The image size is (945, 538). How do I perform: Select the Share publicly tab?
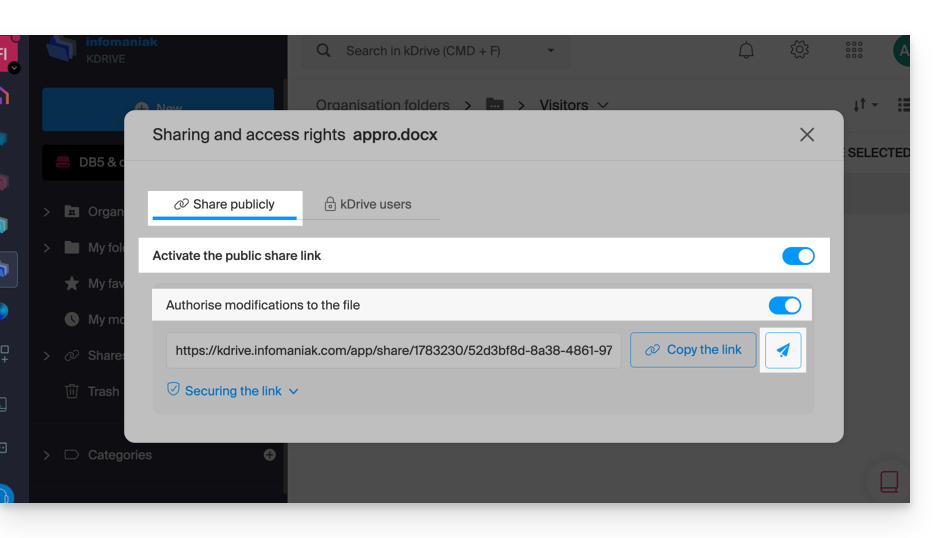[224, 205]
